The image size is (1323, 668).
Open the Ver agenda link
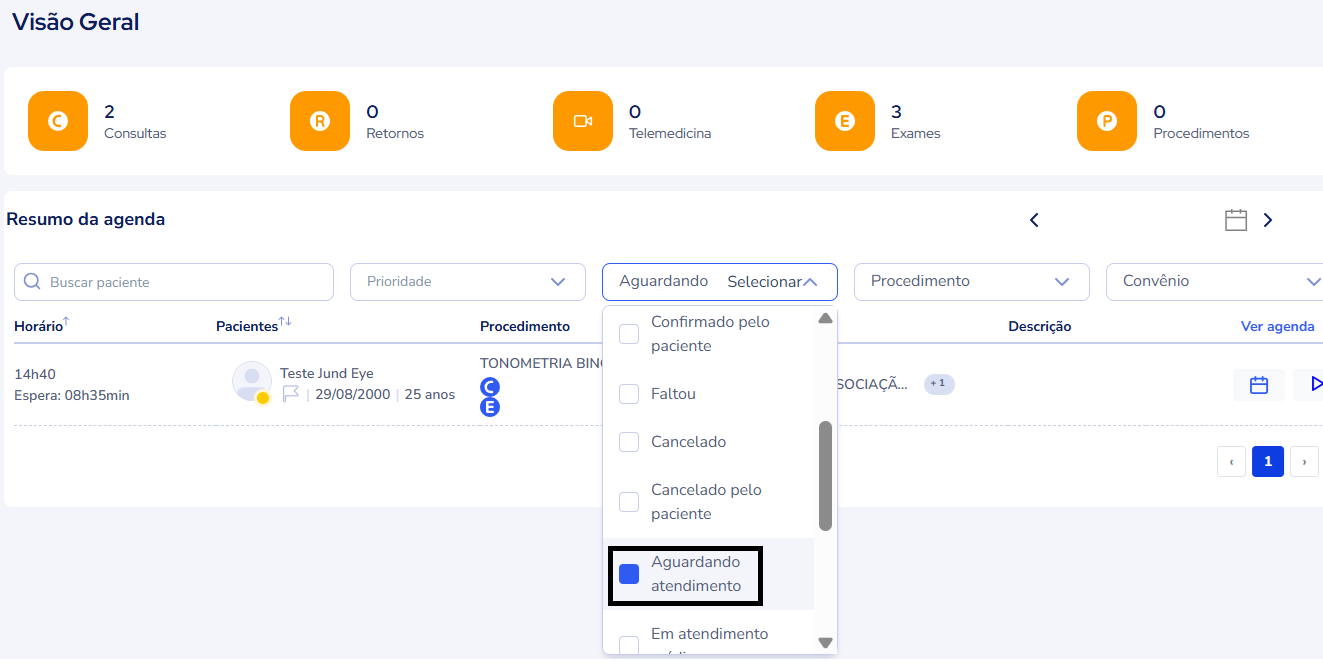click(1277, 327)
